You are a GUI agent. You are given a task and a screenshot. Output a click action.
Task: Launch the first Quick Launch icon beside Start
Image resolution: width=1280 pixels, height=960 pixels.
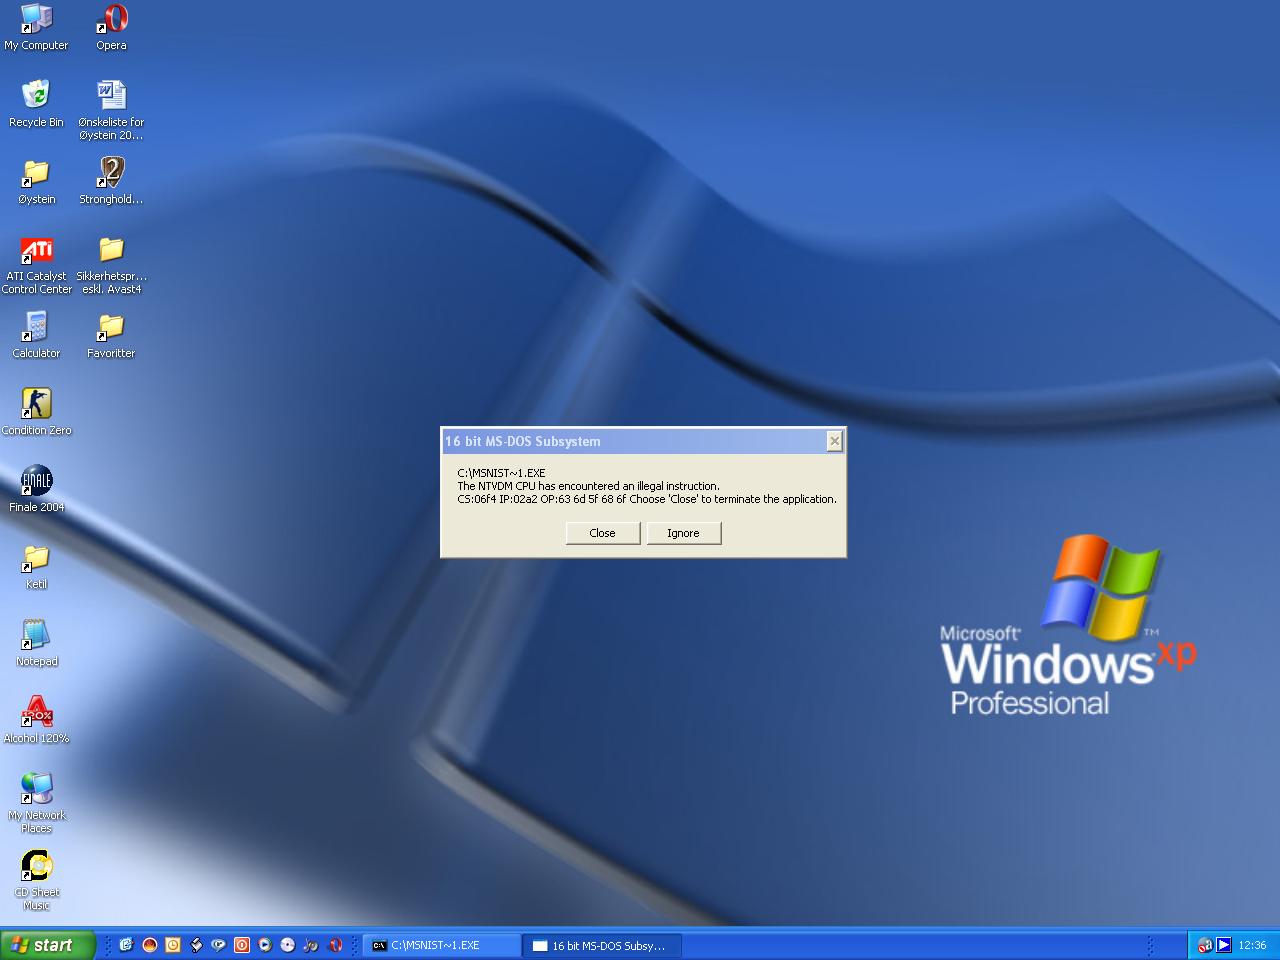tap(126, 945)
